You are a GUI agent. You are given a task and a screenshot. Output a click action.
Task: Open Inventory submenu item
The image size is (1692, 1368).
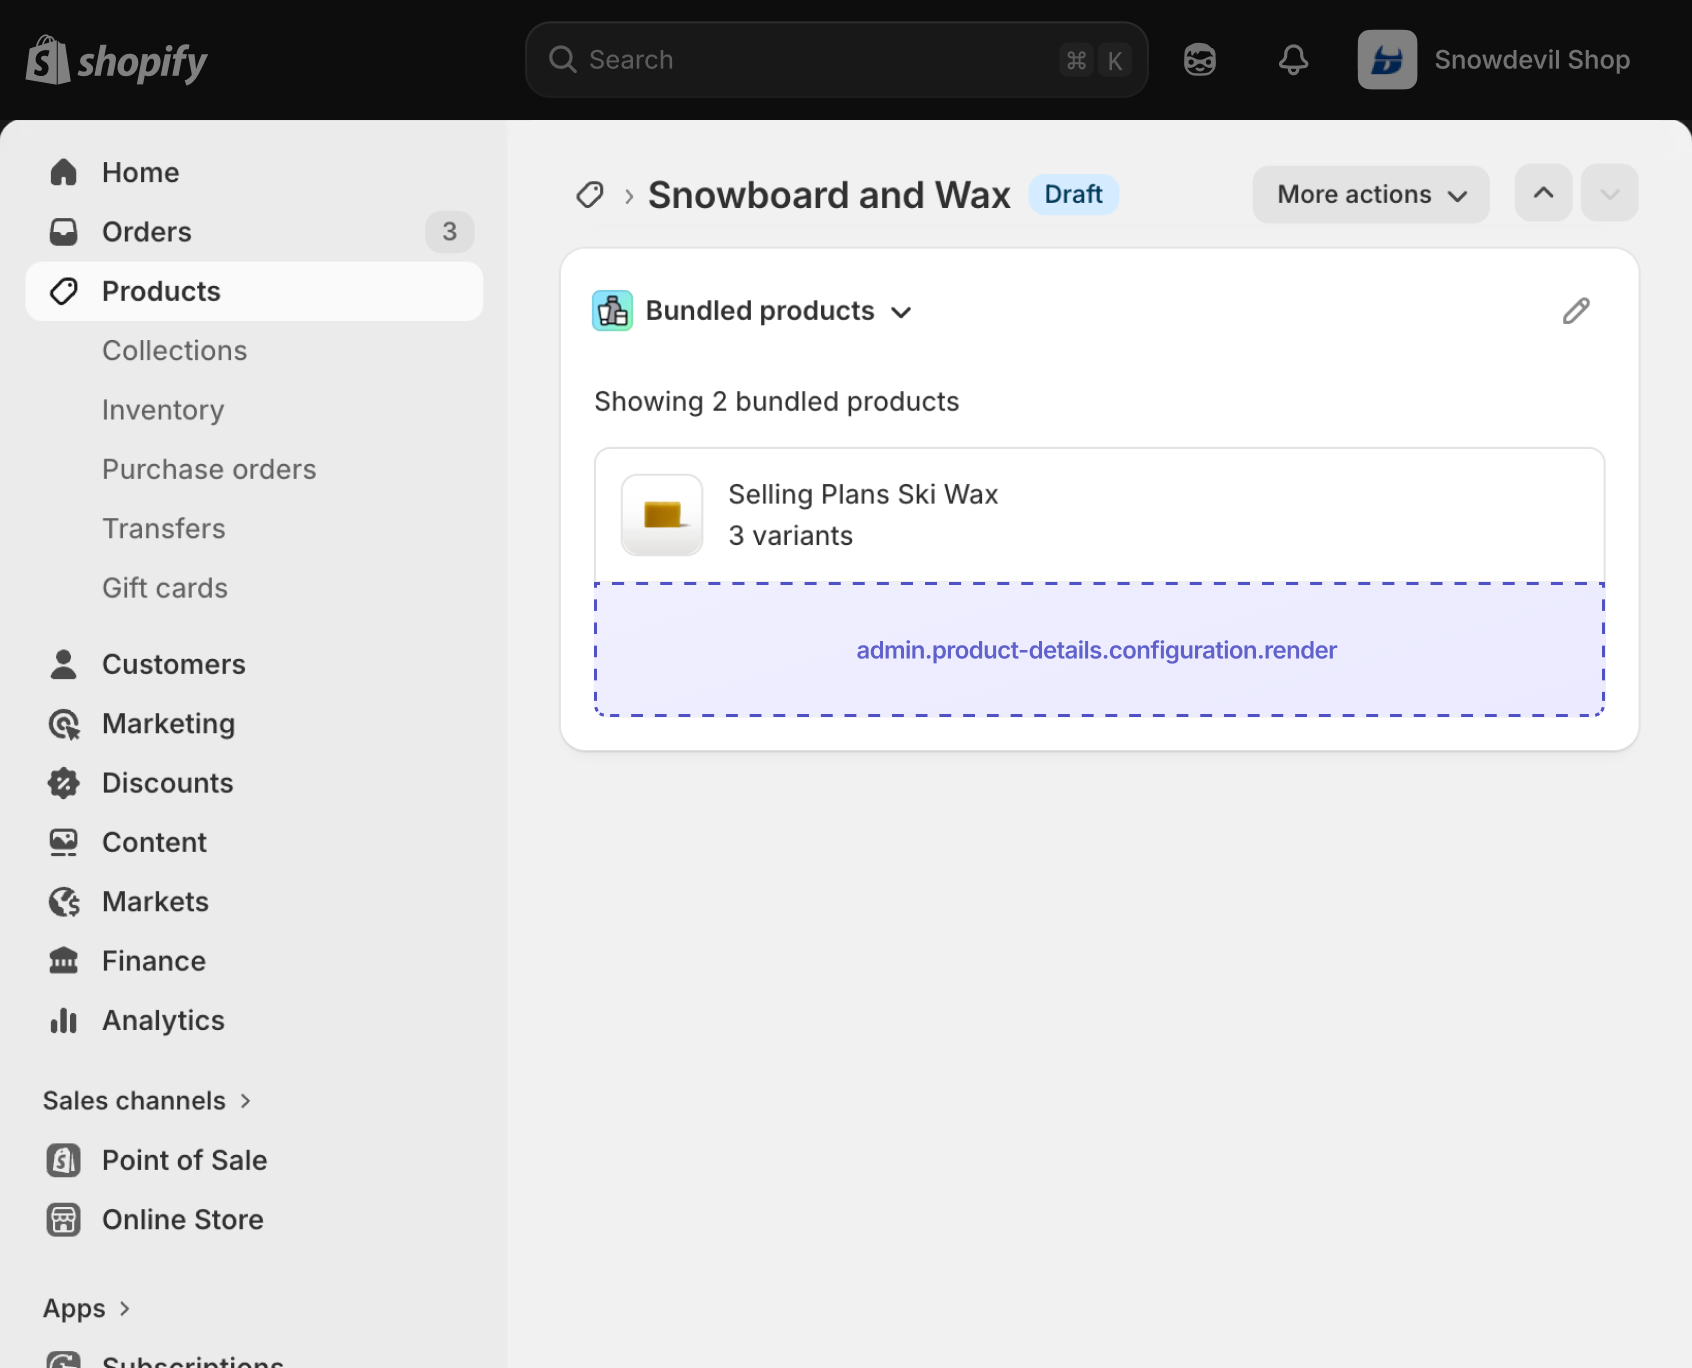click(x=163, y=410)
